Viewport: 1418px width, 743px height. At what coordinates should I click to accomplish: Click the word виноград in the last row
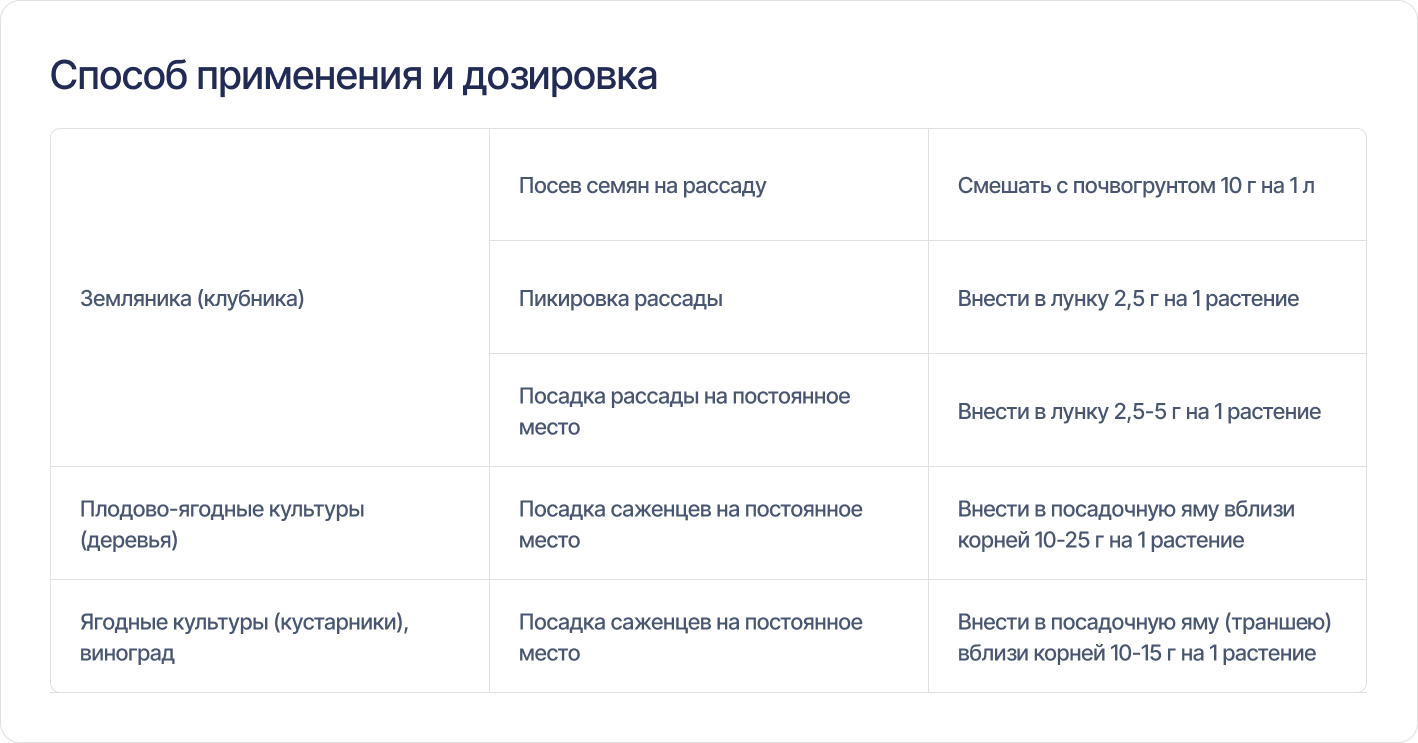point(127,654)
